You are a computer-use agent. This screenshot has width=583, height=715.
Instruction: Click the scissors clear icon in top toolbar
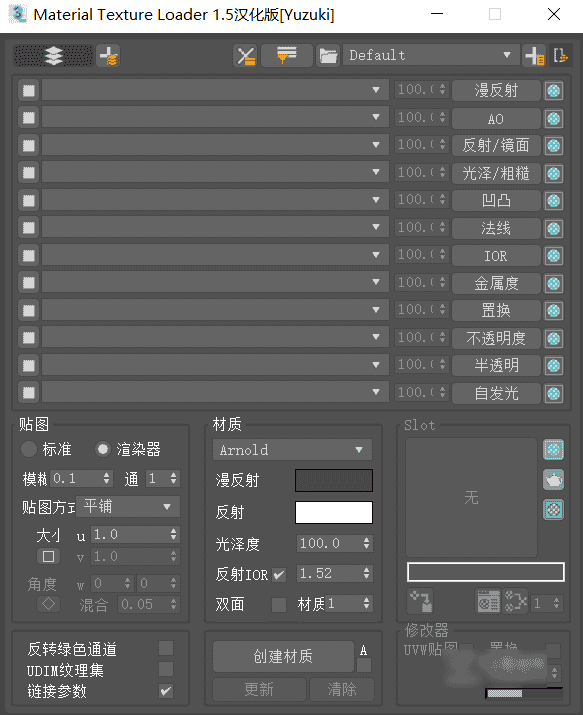[246, 56]
